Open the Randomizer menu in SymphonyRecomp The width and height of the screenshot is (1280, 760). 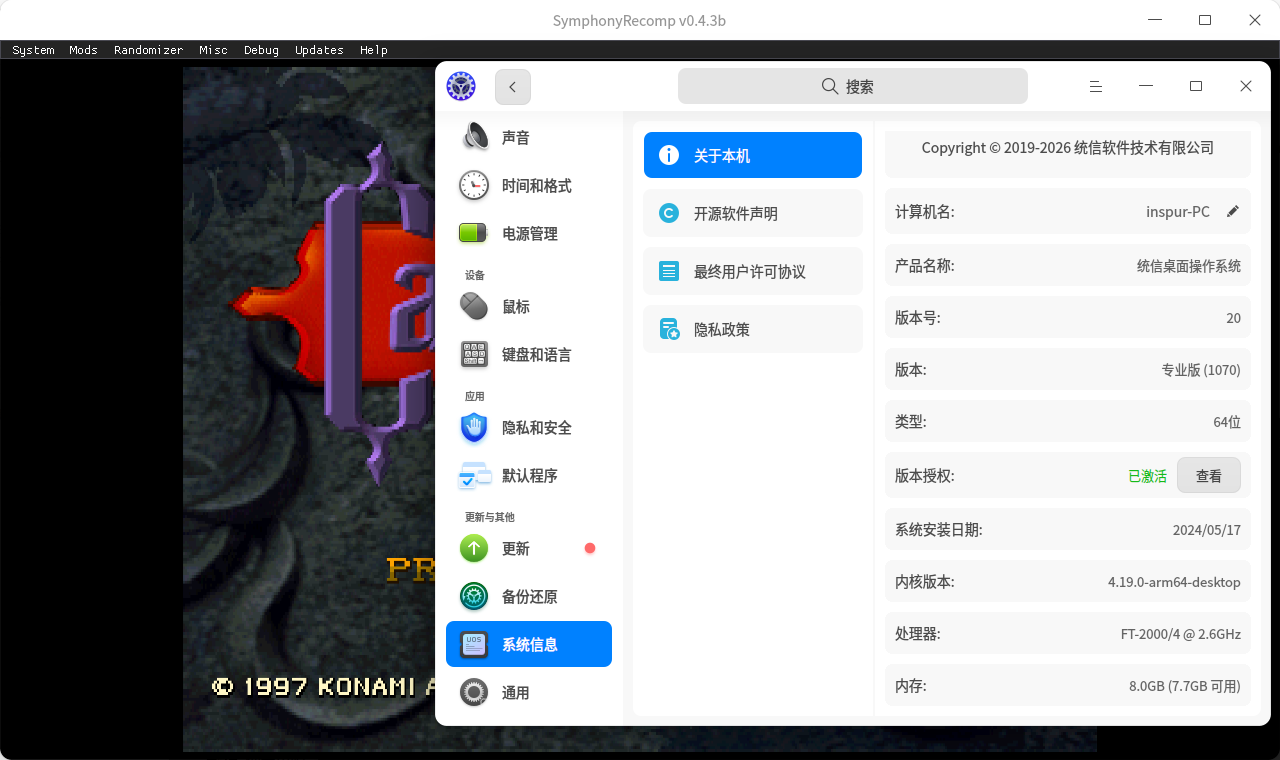[148, 50]
